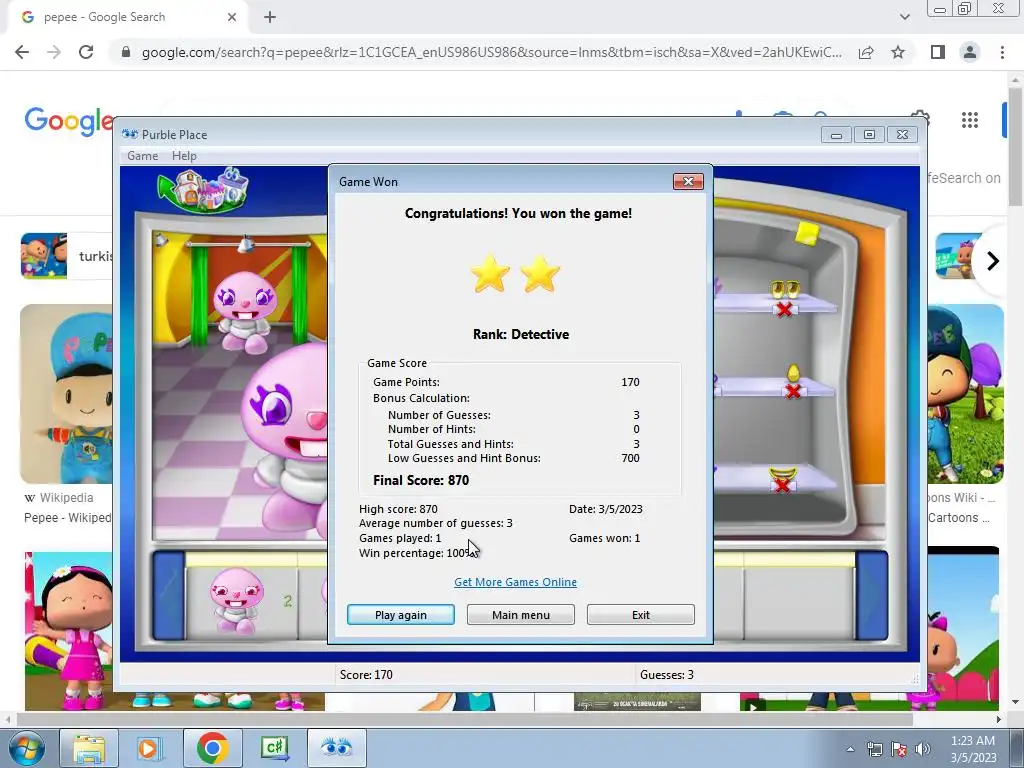Click the browser Back arrow
The width and height of the screenshot is (1024, 768).
[22, 52]
